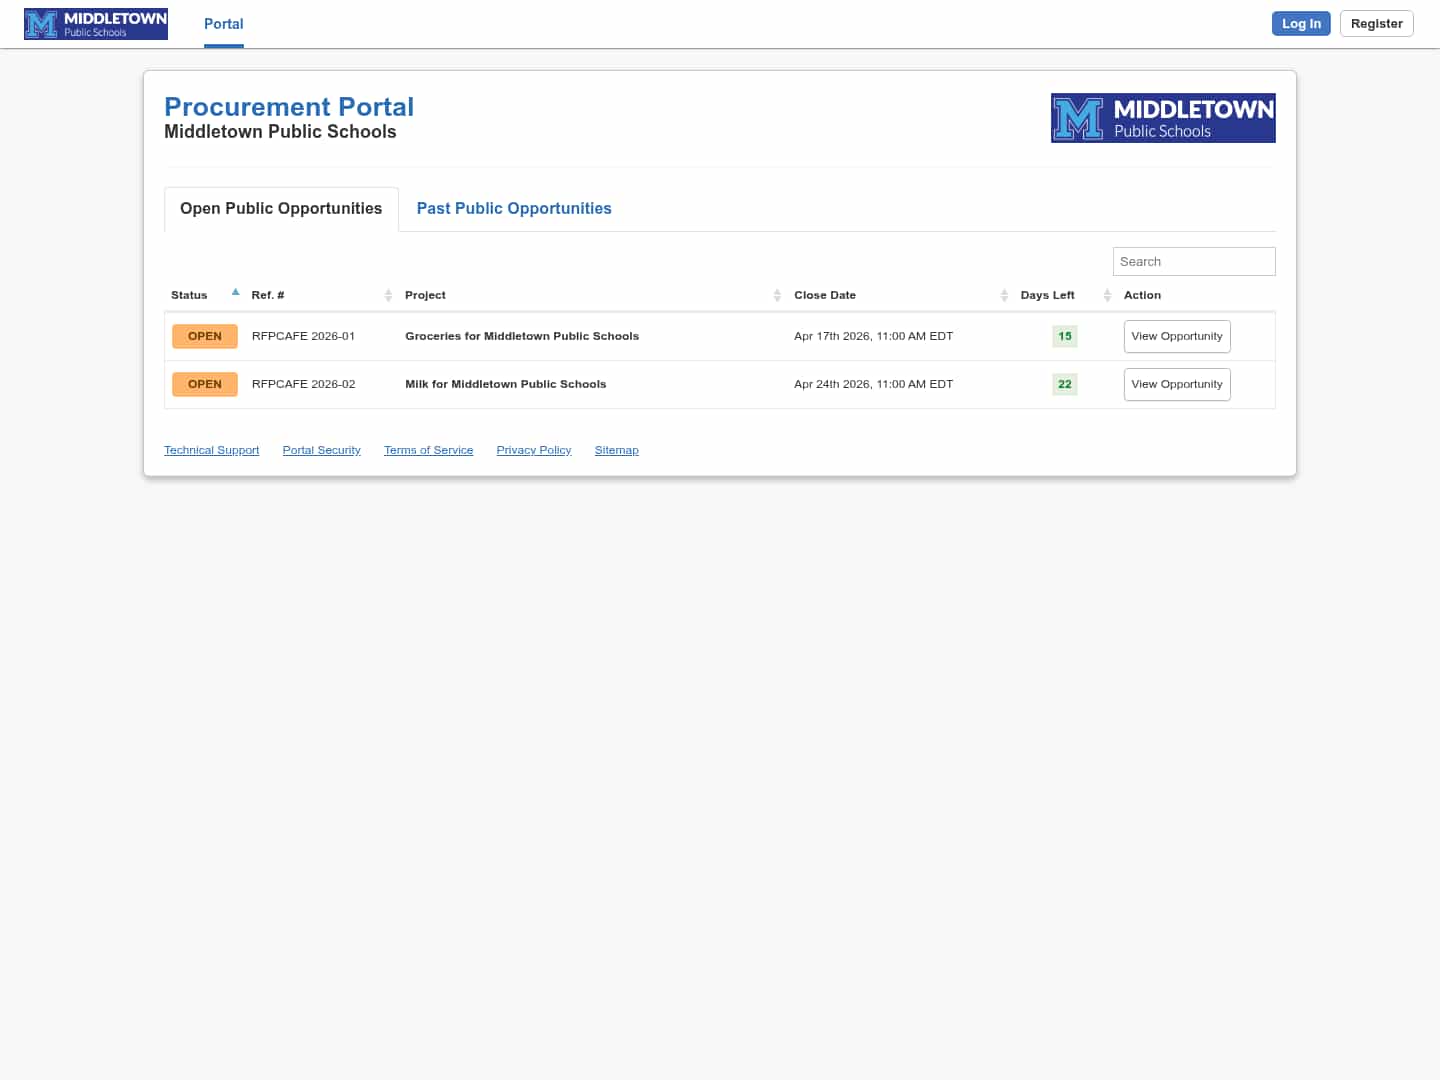Select Open Public Opportunities tab
Image resolution: width=1440 pixels, height=1080 pixels.
[x=281, y=208]
